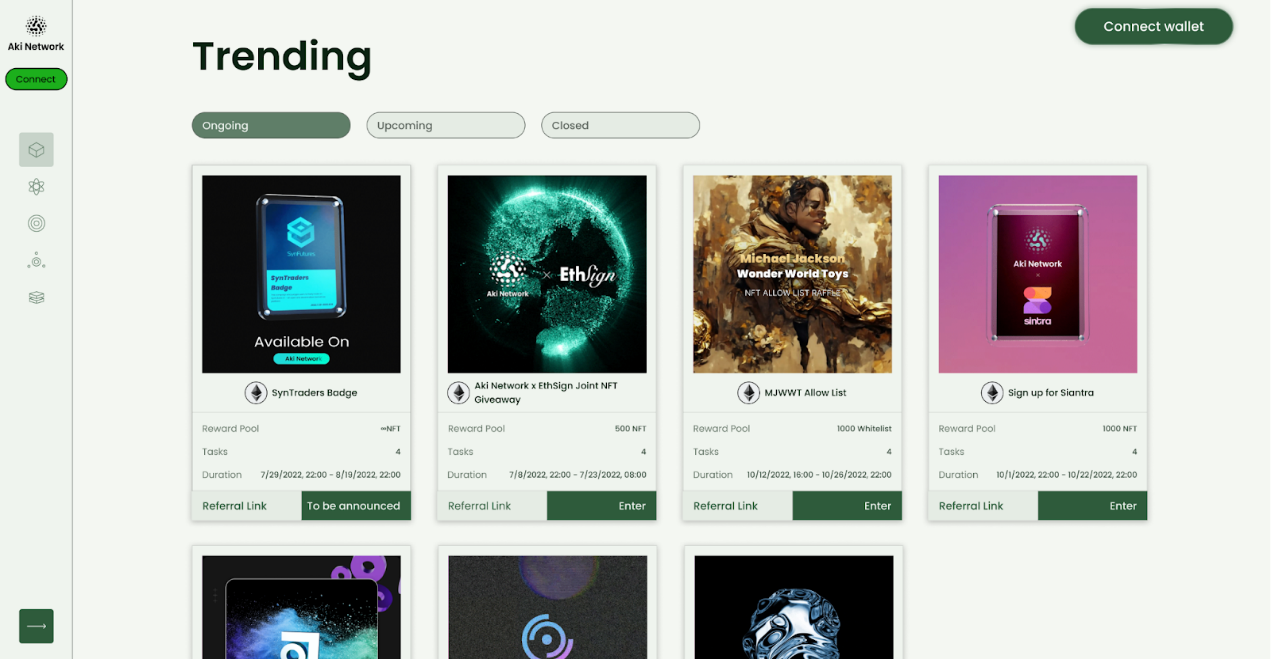Screen dimensions: 1271x659
Task: Open the Aki Network logo in sidebar
Action: [36, 26]
